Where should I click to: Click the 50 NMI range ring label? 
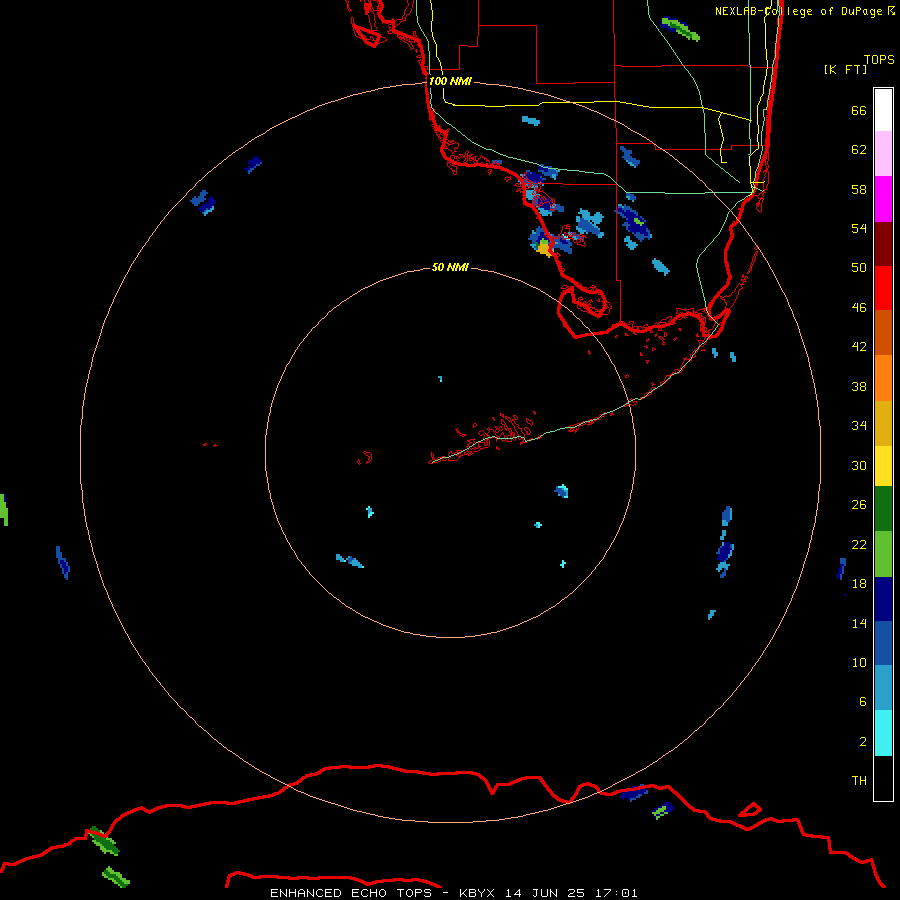tap(450, 267)
